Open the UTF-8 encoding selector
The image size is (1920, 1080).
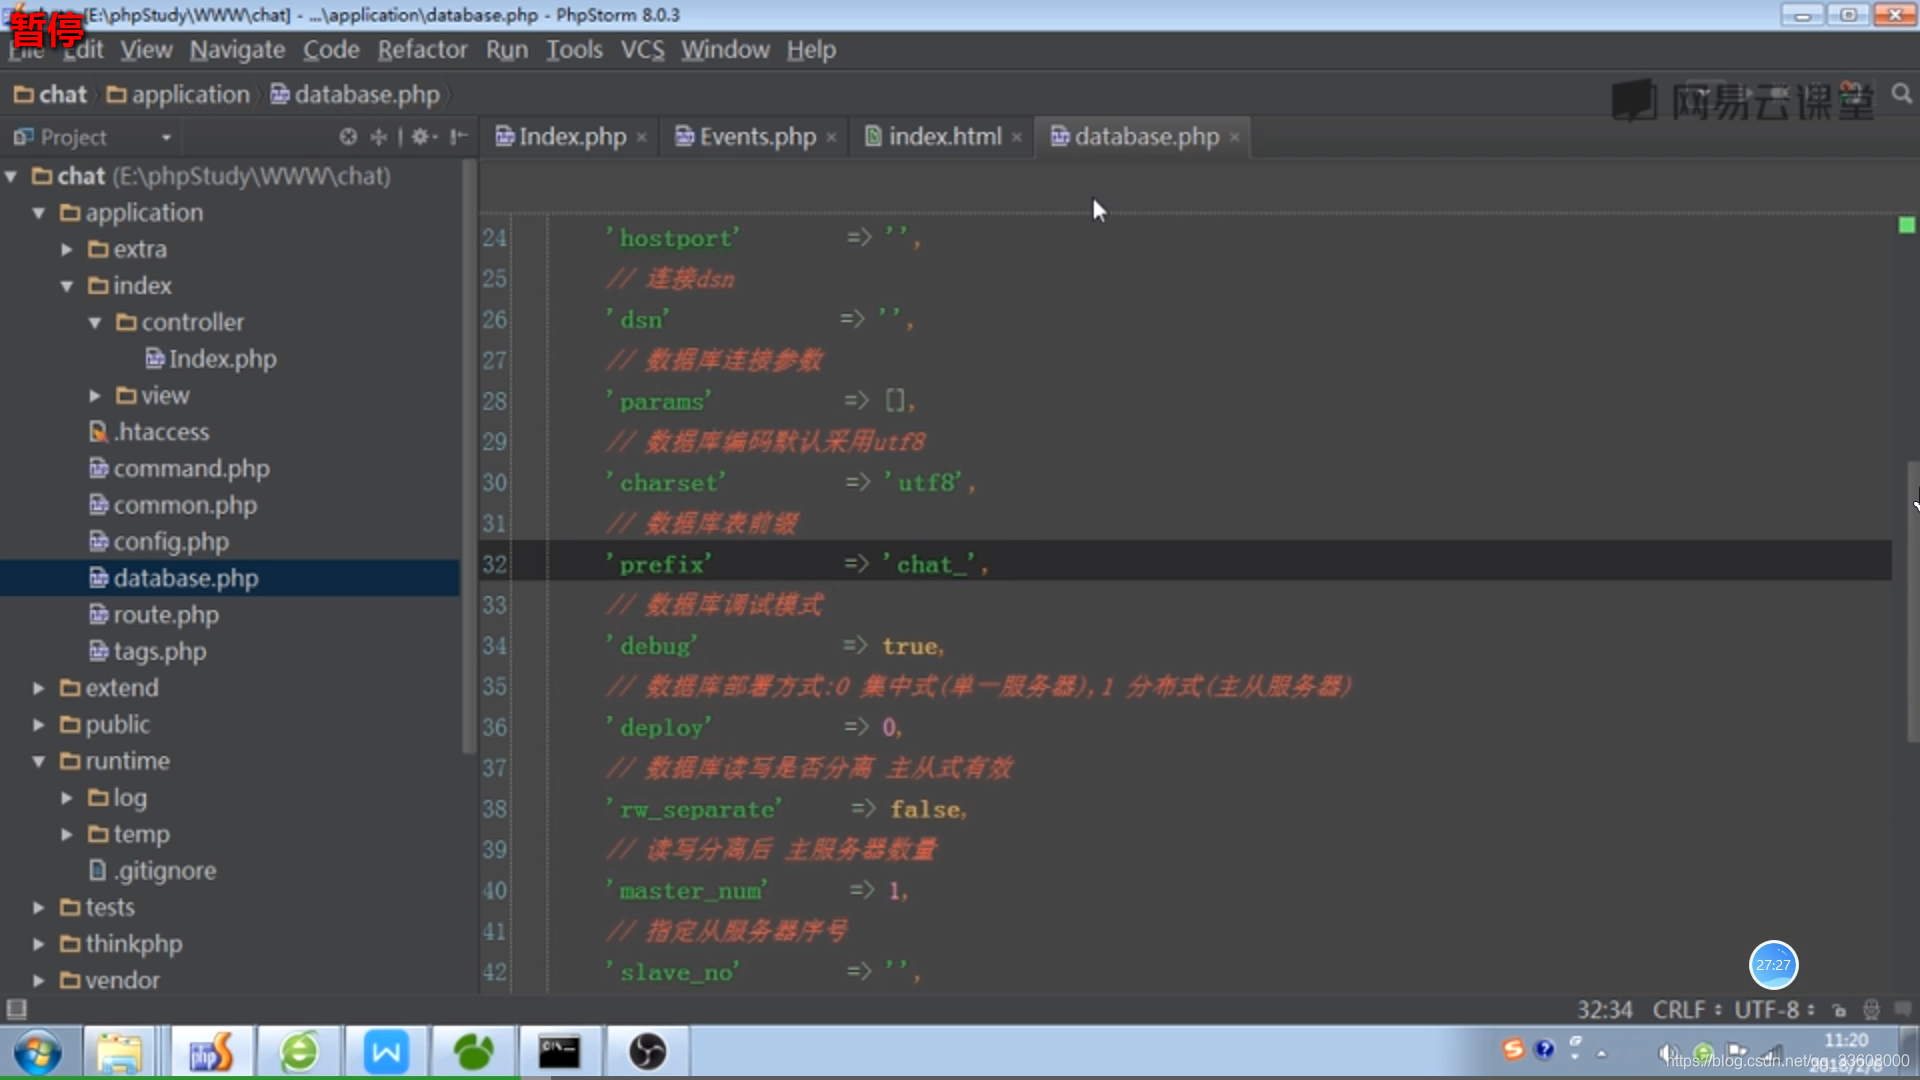[1774, 1010]
